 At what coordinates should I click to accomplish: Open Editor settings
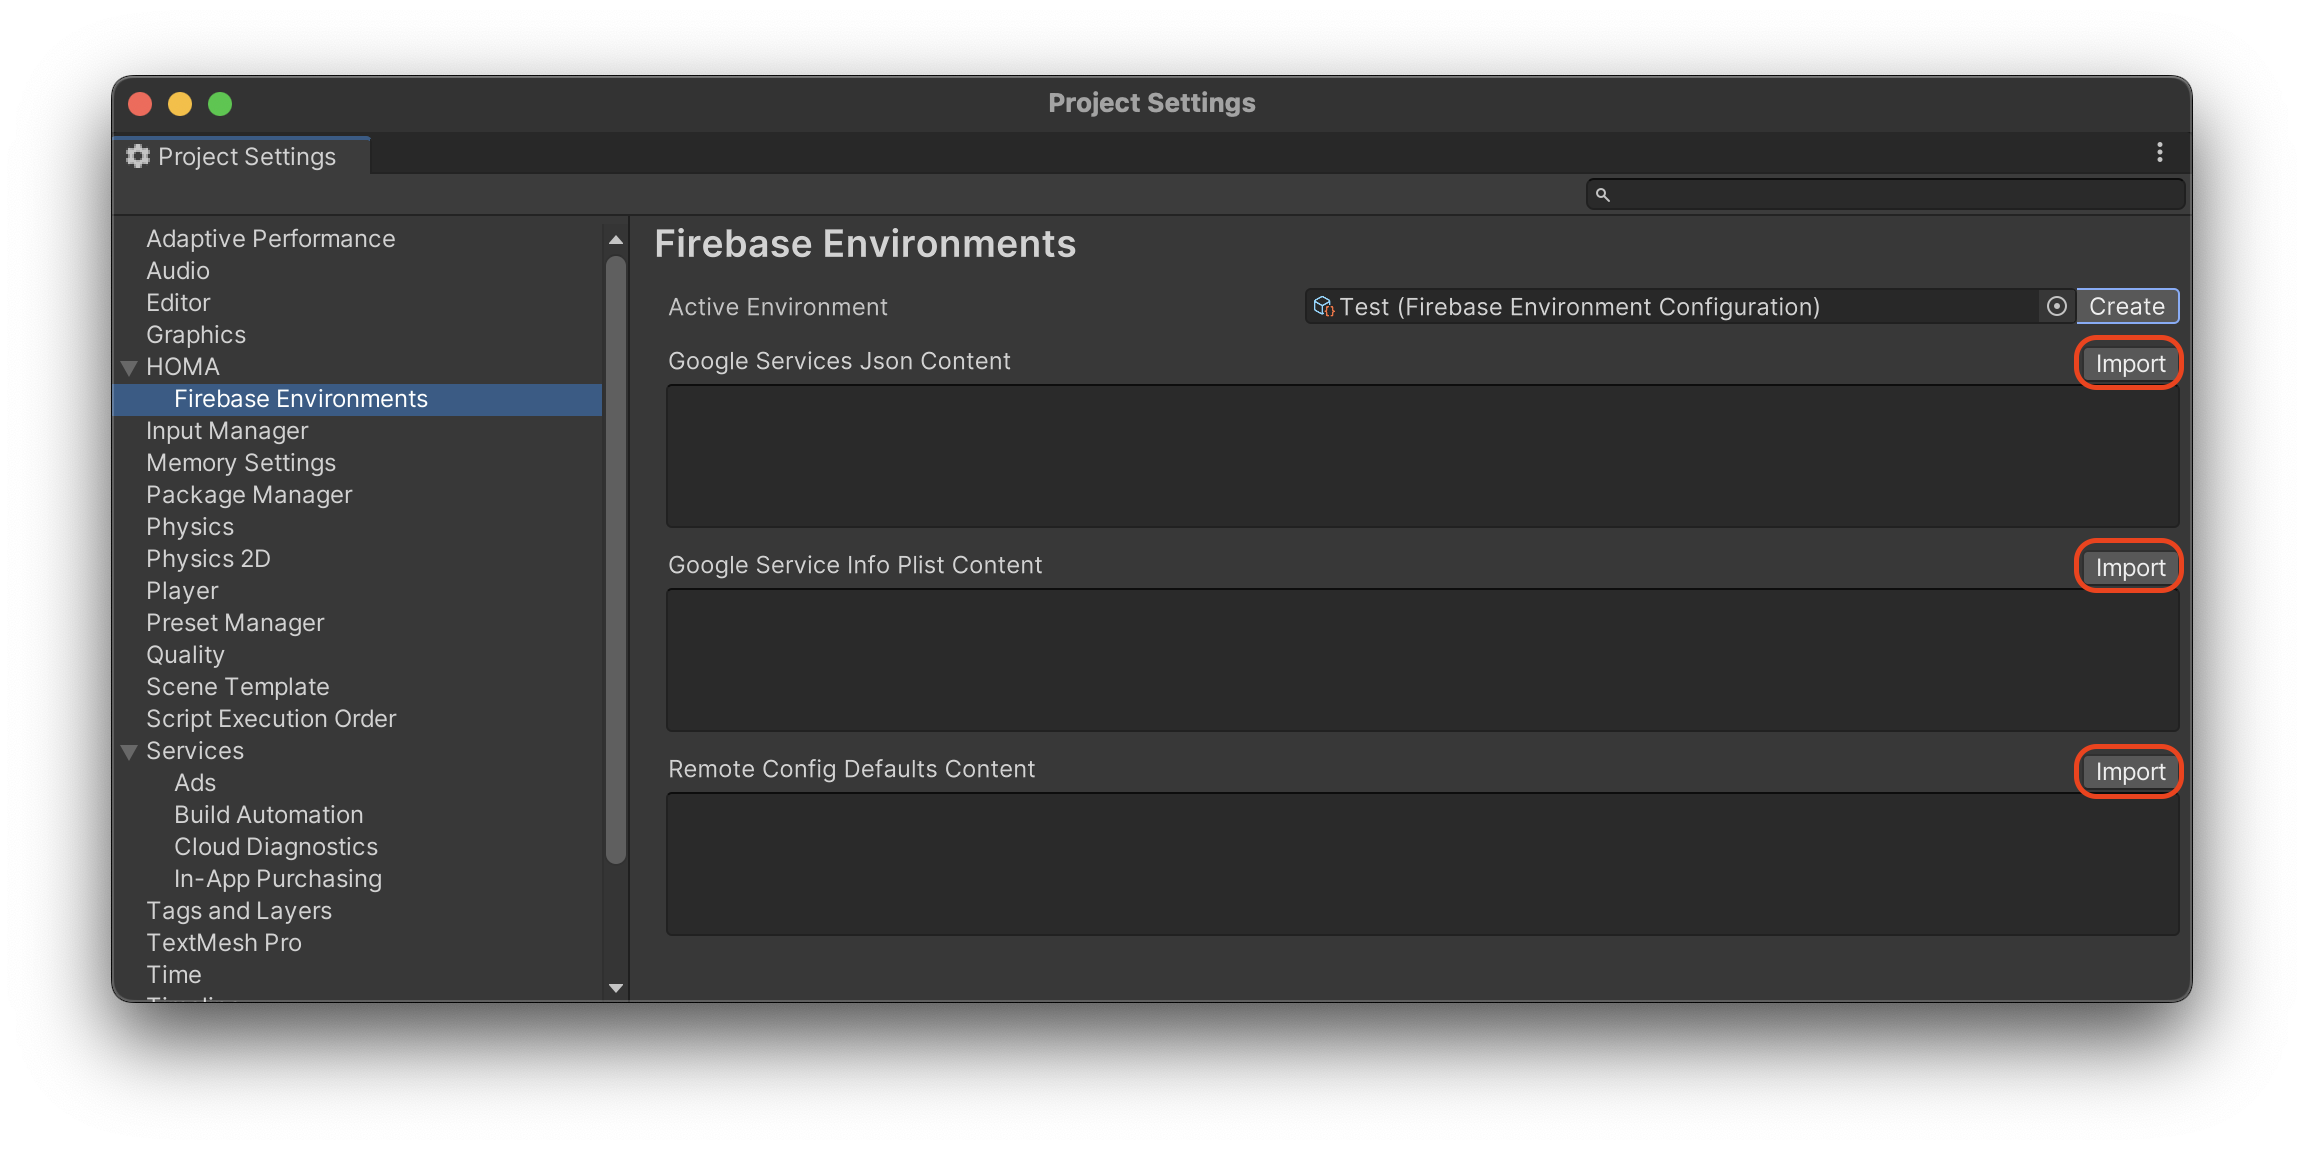[178, 302]
